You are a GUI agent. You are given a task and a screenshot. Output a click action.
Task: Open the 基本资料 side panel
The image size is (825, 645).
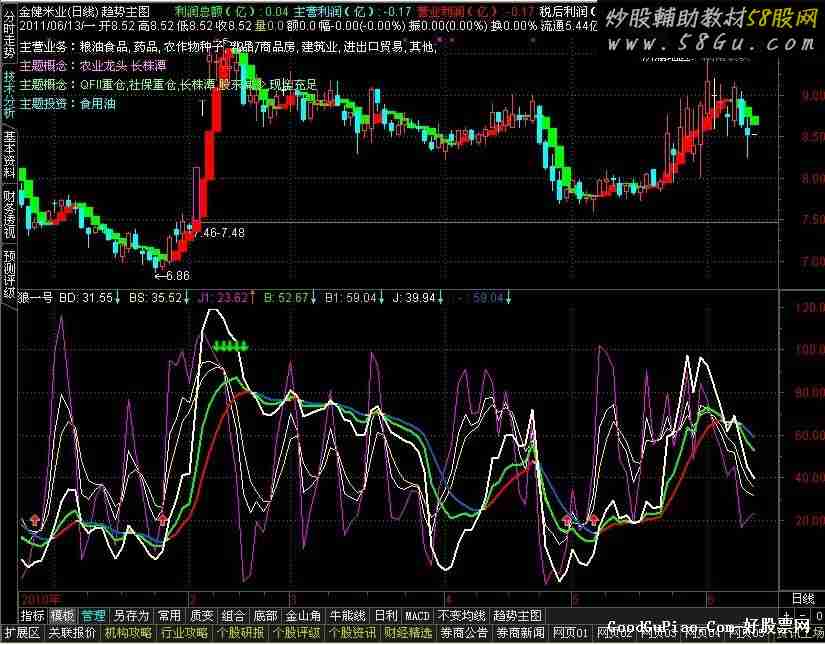(9, 153)
